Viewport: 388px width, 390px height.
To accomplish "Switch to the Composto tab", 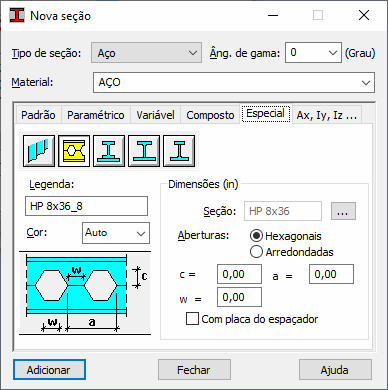I will [210, 115].
